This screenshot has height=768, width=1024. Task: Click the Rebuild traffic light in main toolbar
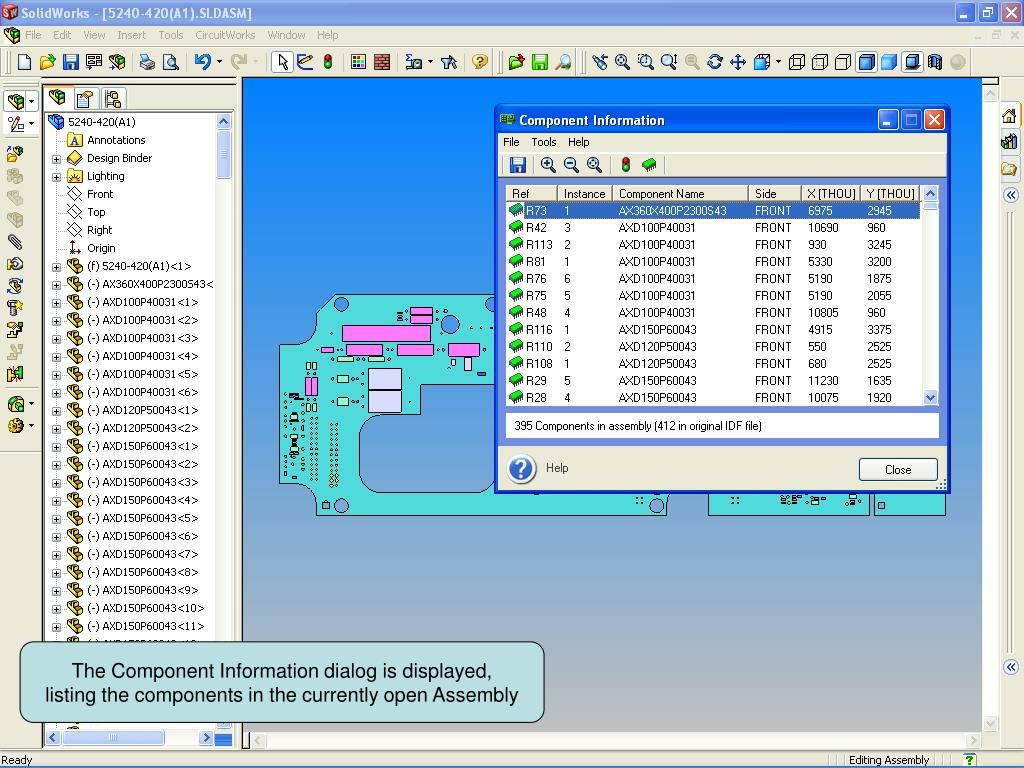tap(328, 62)
